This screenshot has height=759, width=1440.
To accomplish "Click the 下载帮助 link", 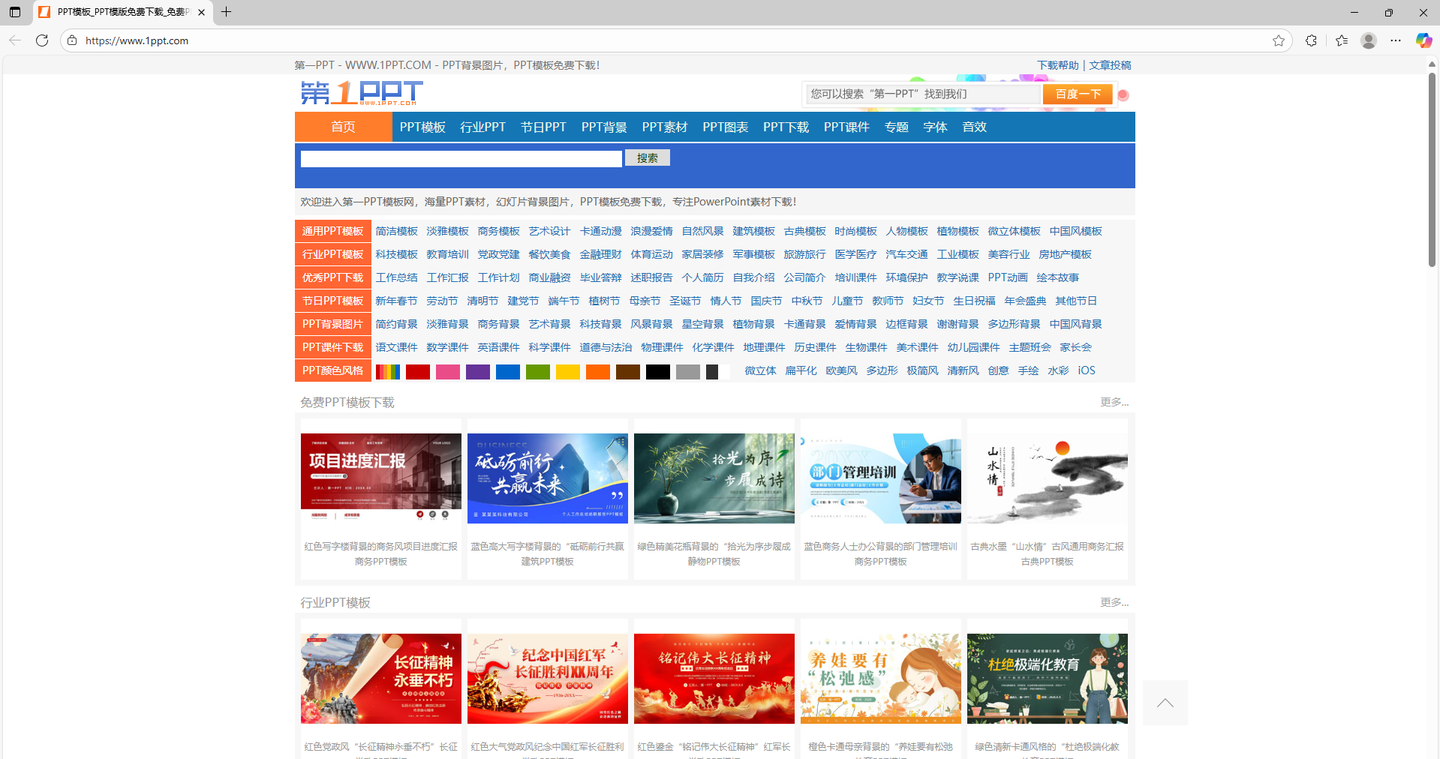I will click(x=1058, y=65).
